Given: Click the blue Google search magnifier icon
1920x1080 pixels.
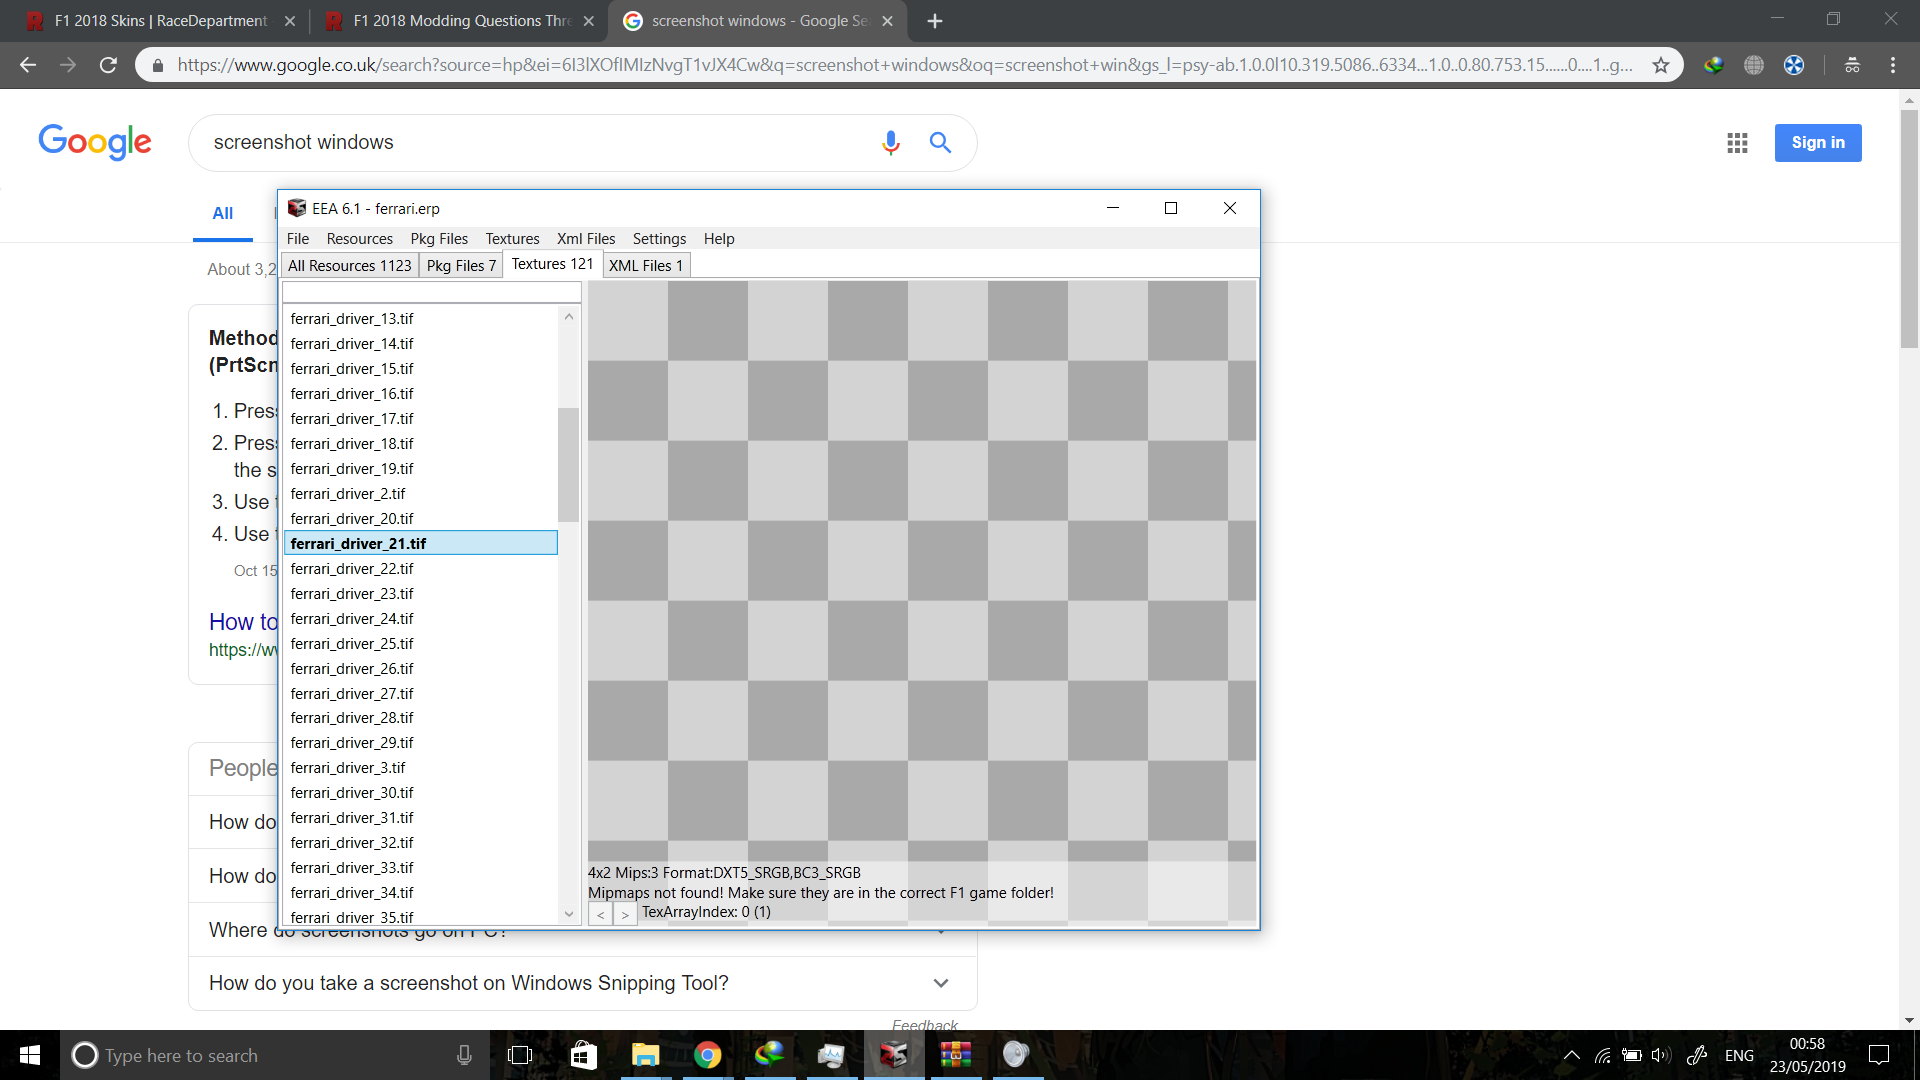Looking at the screenshot, I should point(940,143).
